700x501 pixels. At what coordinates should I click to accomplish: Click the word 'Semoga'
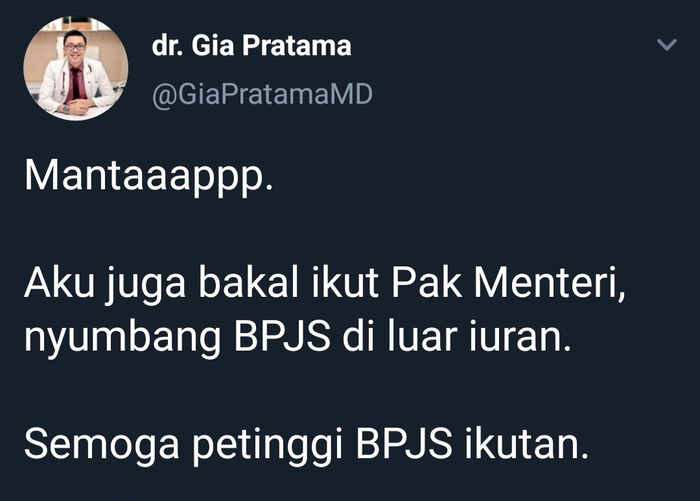click(102, 445)
